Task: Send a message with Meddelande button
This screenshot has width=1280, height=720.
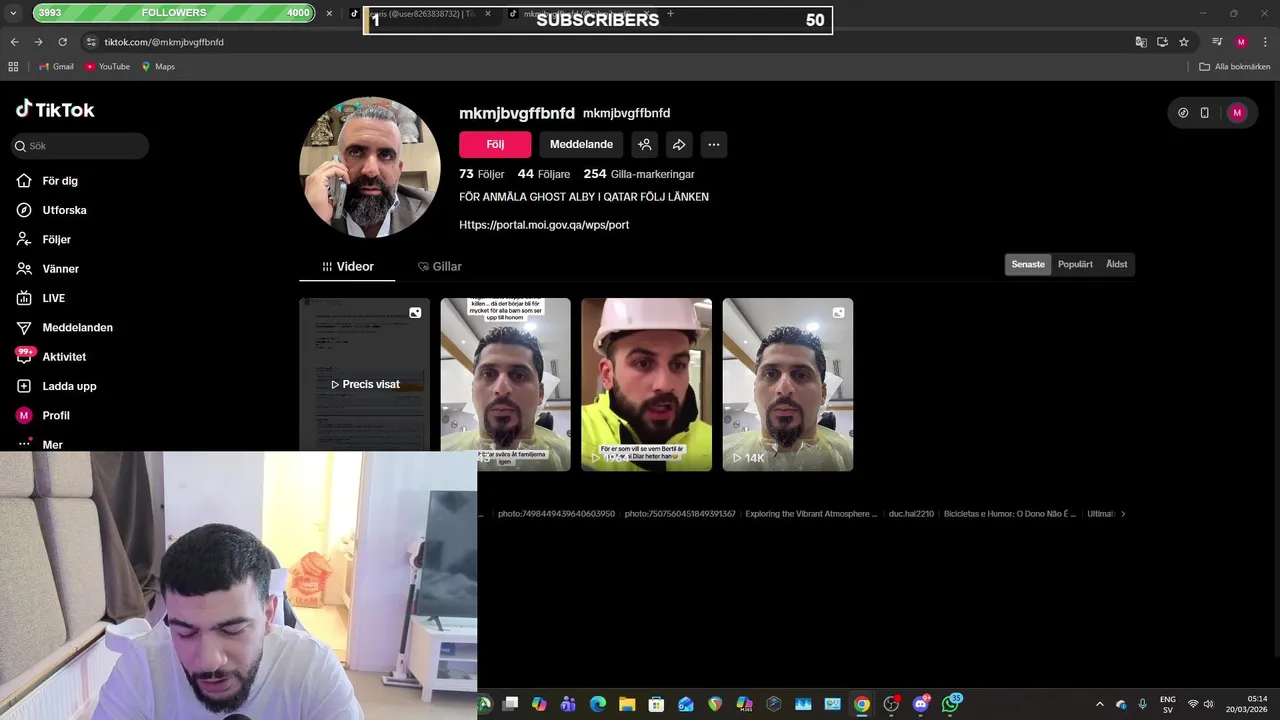Action: (x=581, y=144)
